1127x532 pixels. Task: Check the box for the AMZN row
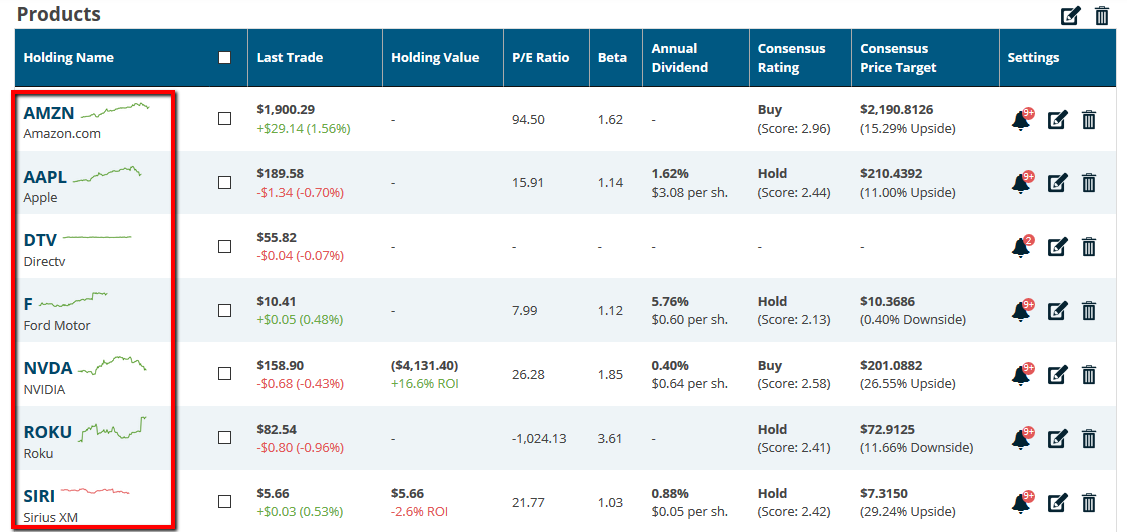click(224, 118)
